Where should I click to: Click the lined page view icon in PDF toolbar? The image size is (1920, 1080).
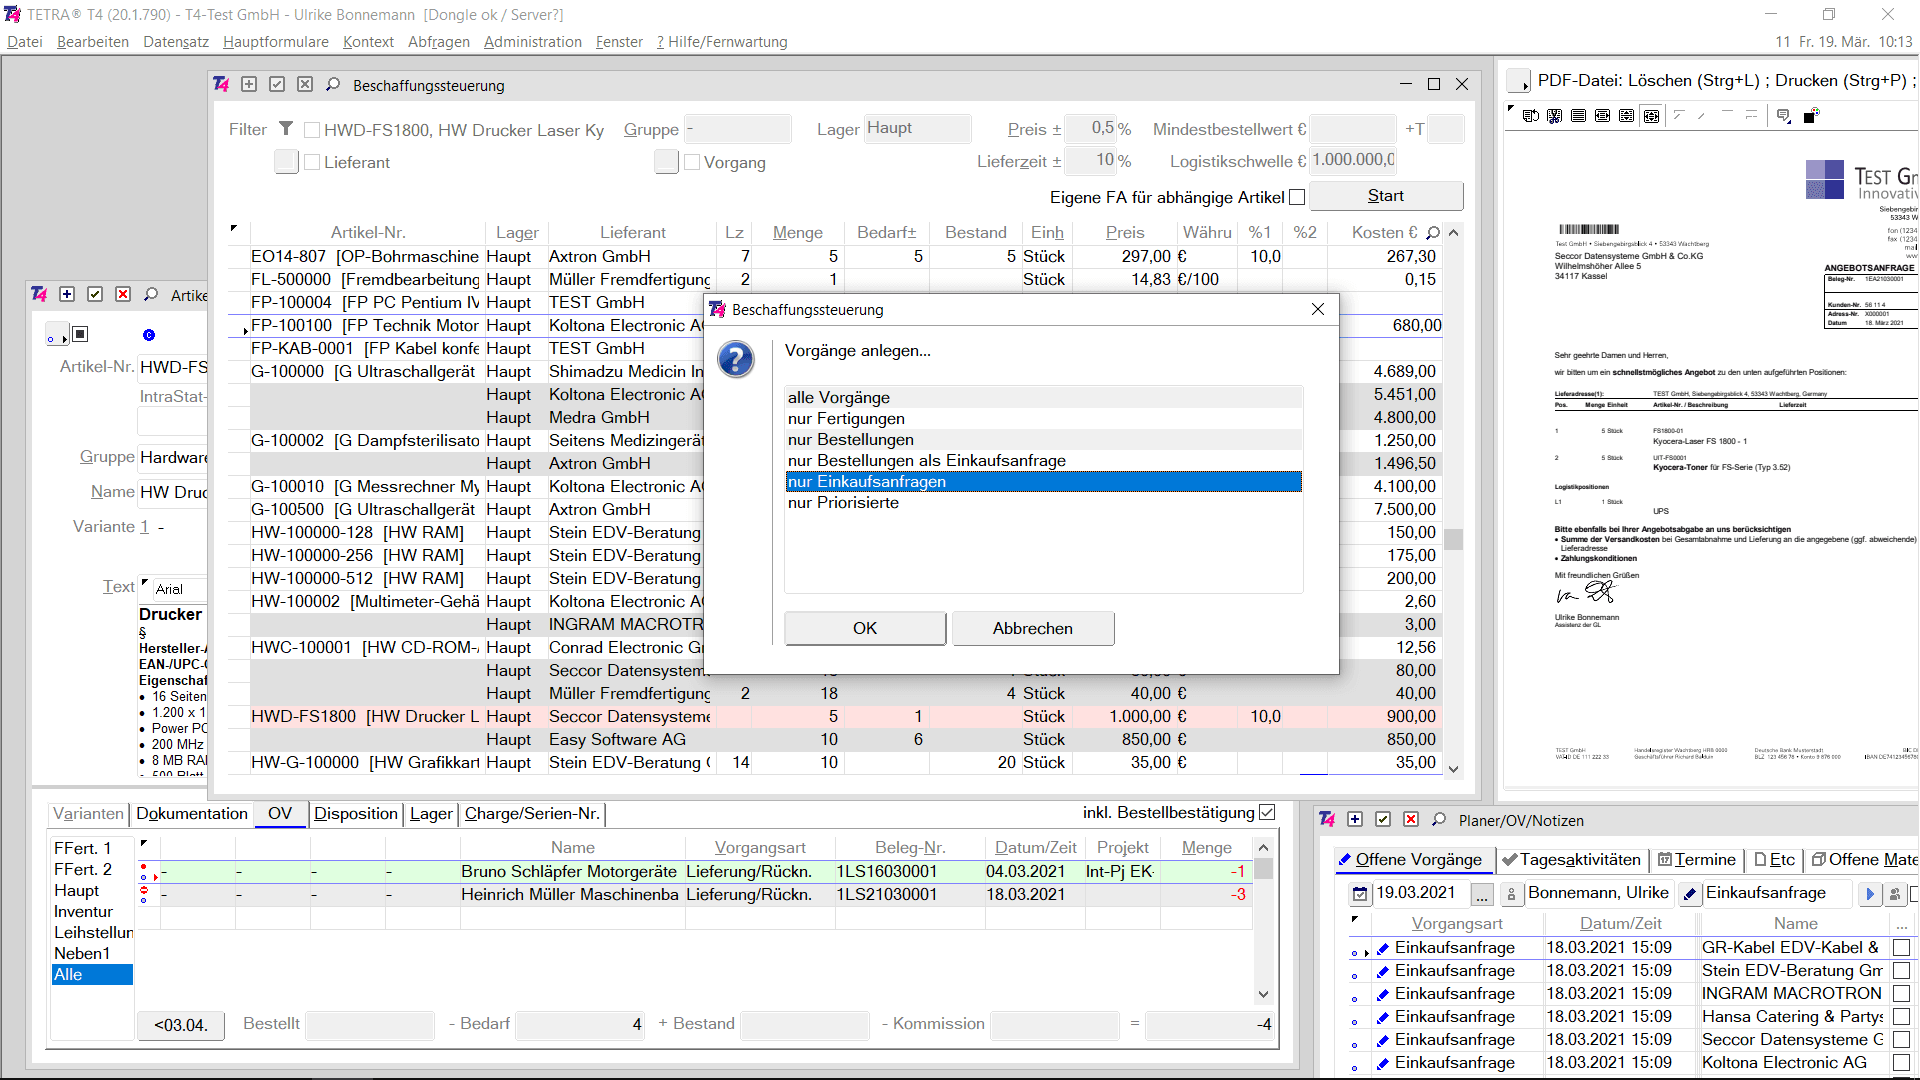coord(1578,116)
